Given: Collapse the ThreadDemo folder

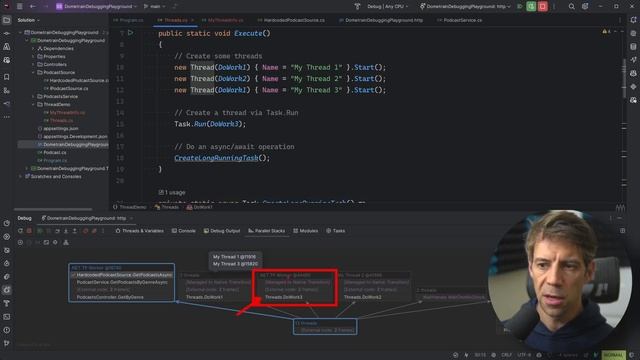Looking at the screenshot, I should tap(33, 104).
